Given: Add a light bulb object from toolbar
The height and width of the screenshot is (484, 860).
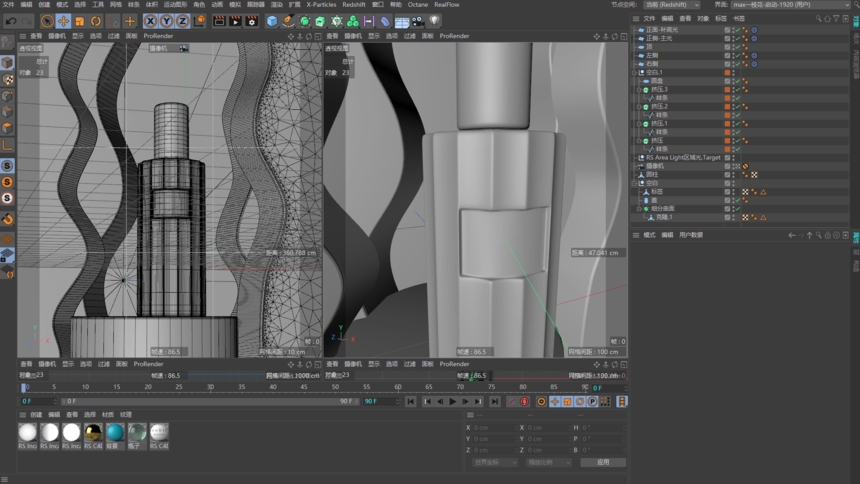Looking at the screenshot, I should 434,21.
